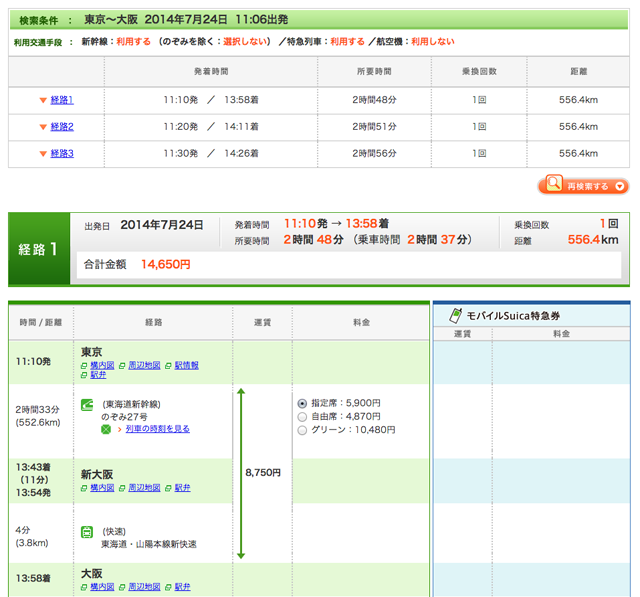This screenshot has height=597, width=640.
Task: Click the '経路' column header in the detail table
Action: [x=153, y=322]
